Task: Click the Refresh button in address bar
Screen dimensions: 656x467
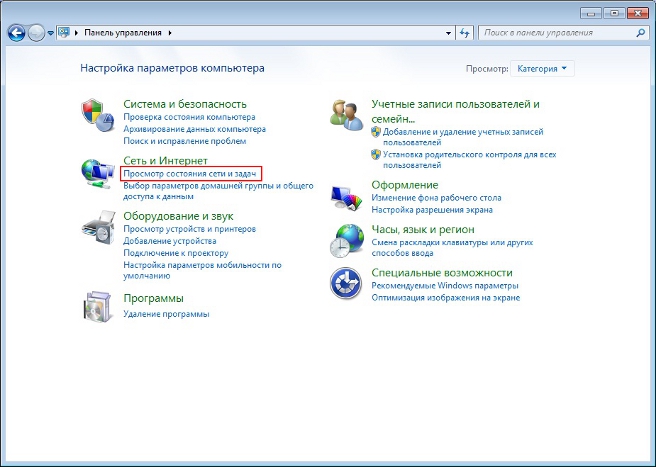Action: pos(464,33)
